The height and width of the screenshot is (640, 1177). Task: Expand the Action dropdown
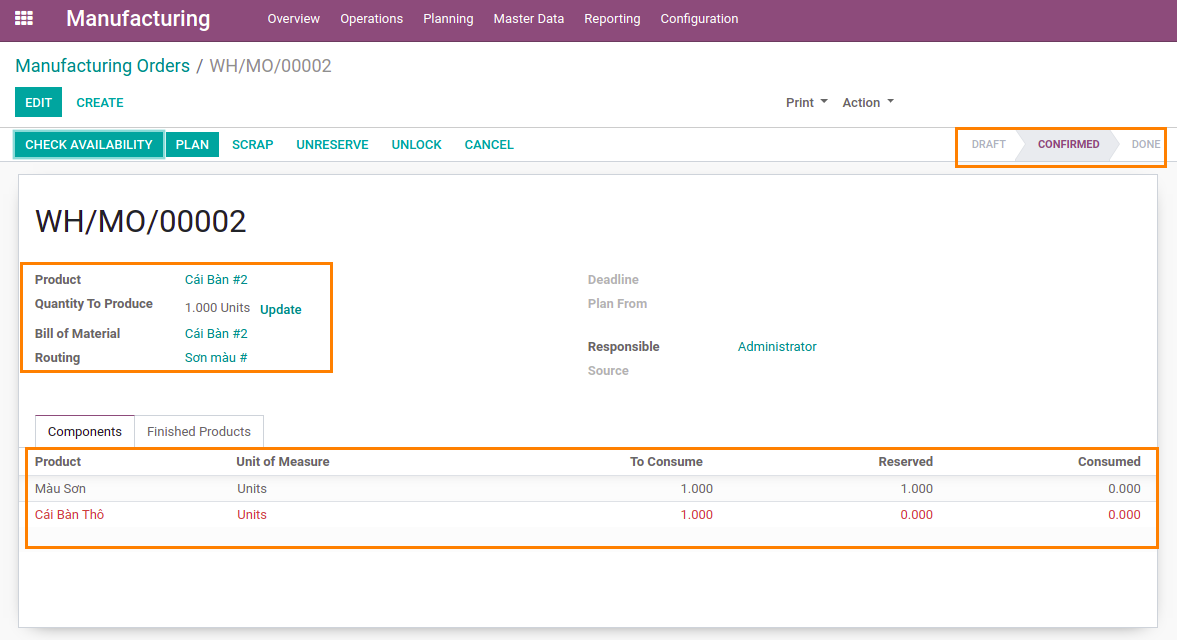868,103
